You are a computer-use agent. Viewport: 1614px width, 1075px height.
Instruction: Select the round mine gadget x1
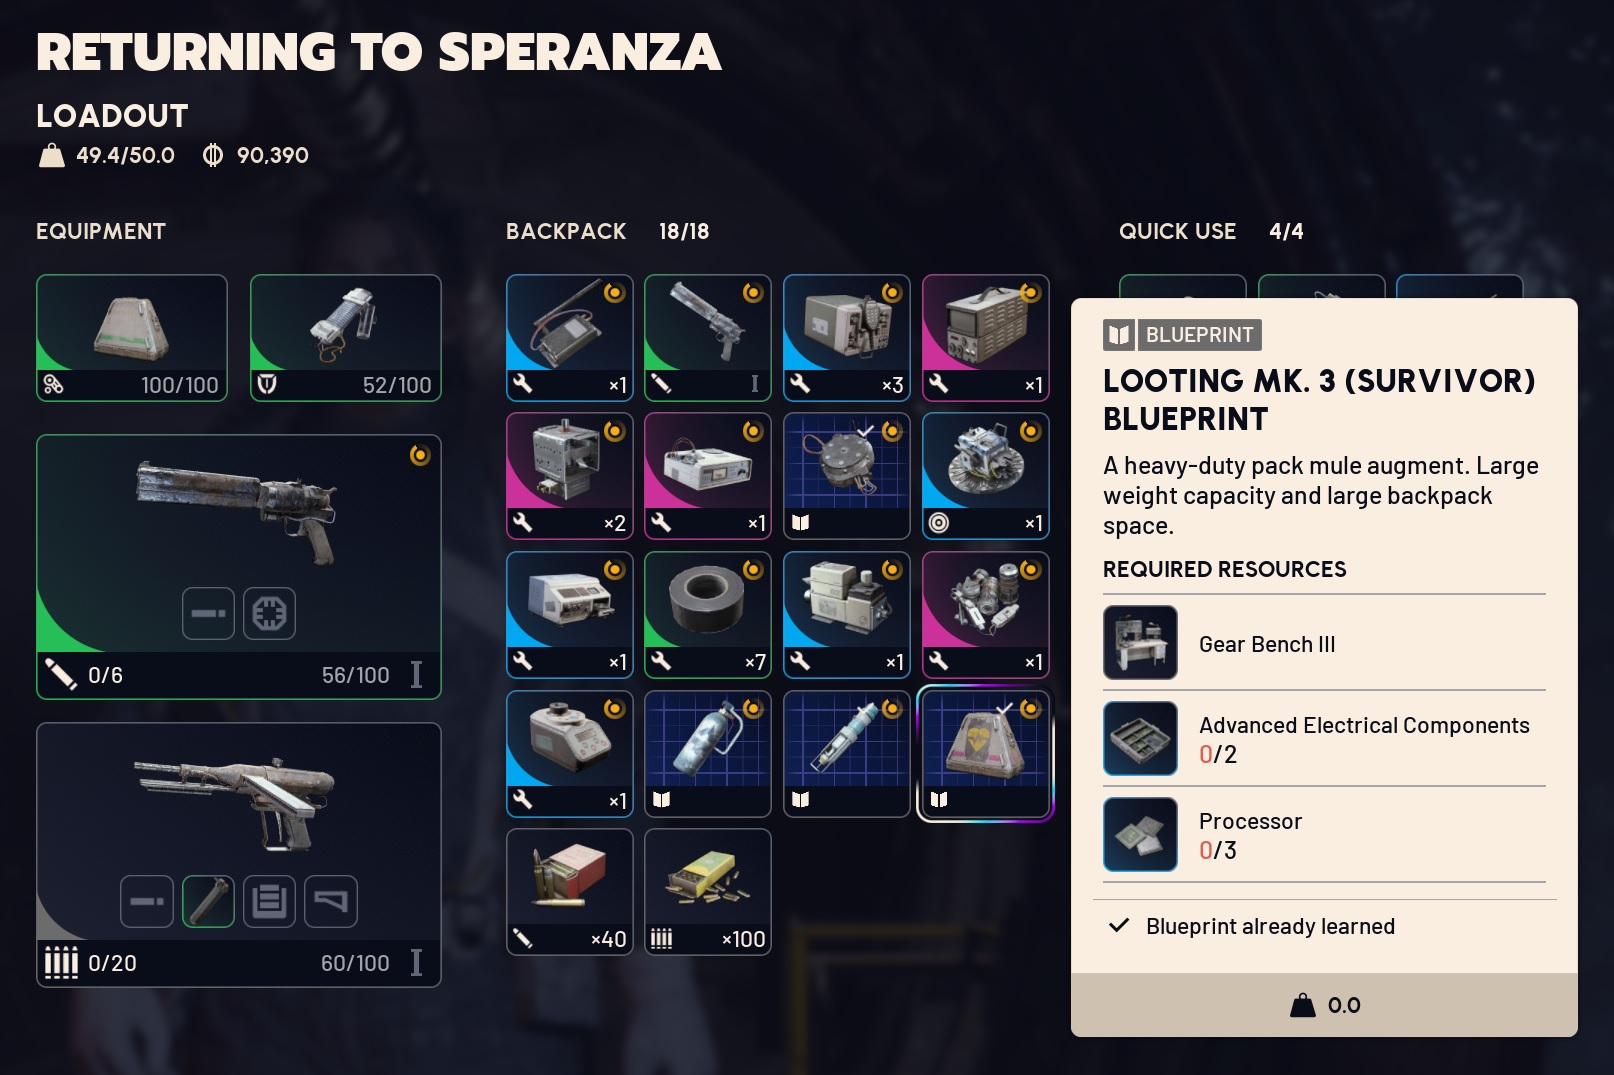coord(986,476)
